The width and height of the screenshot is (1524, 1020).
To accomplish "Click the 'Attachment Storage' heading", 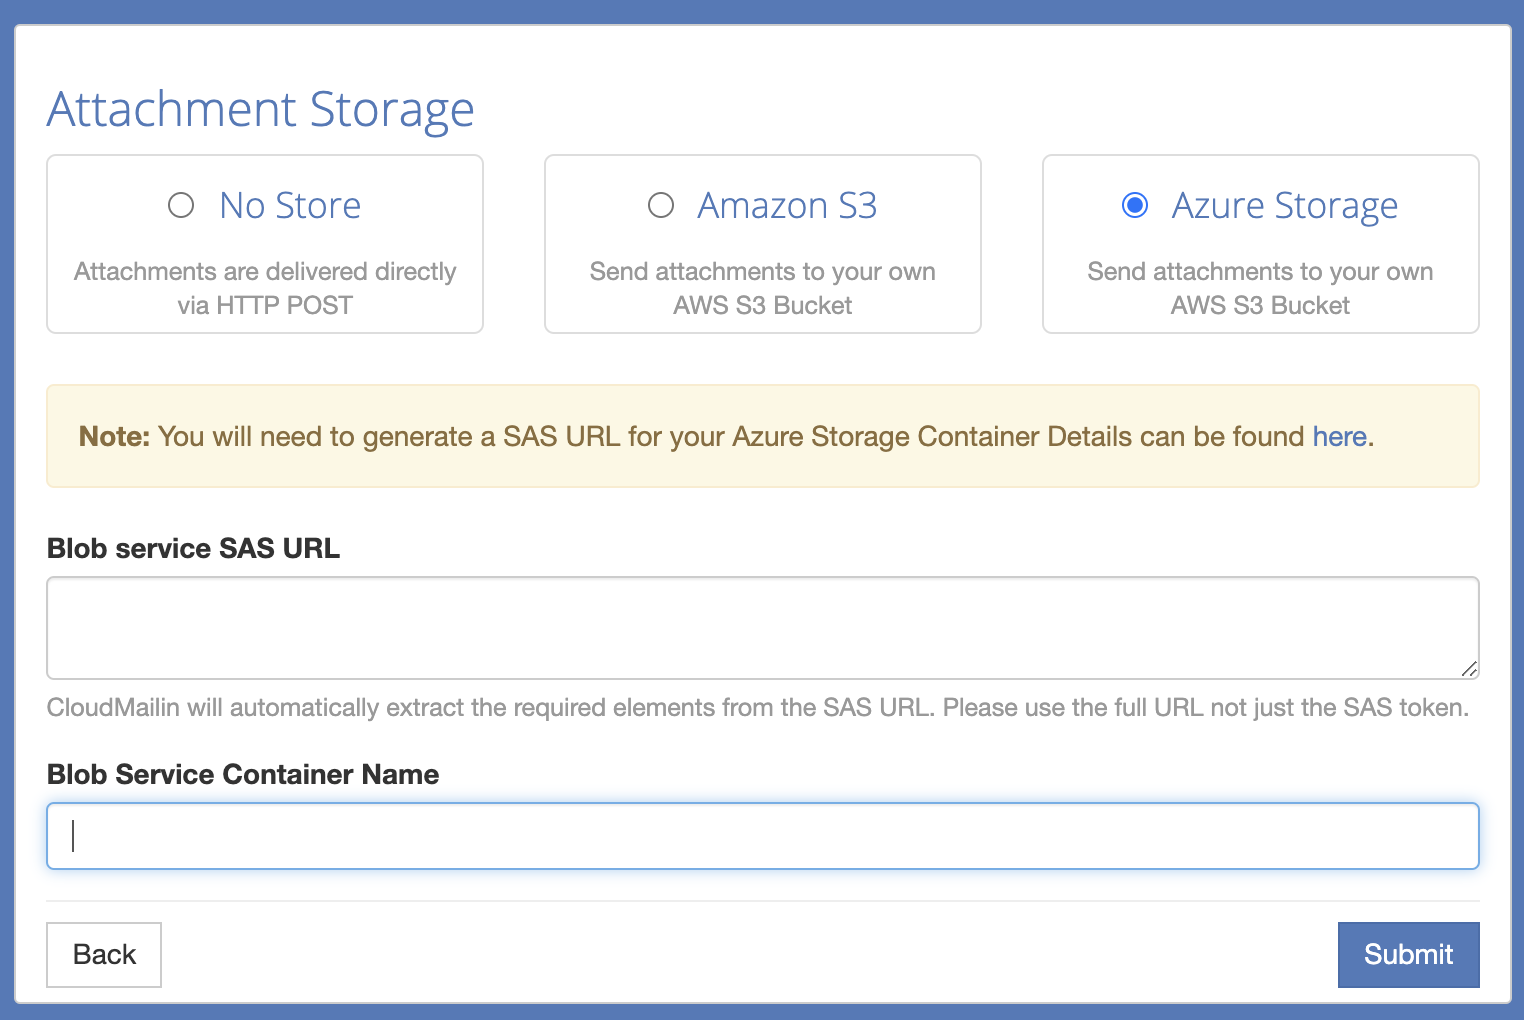I will pos(260,109).
